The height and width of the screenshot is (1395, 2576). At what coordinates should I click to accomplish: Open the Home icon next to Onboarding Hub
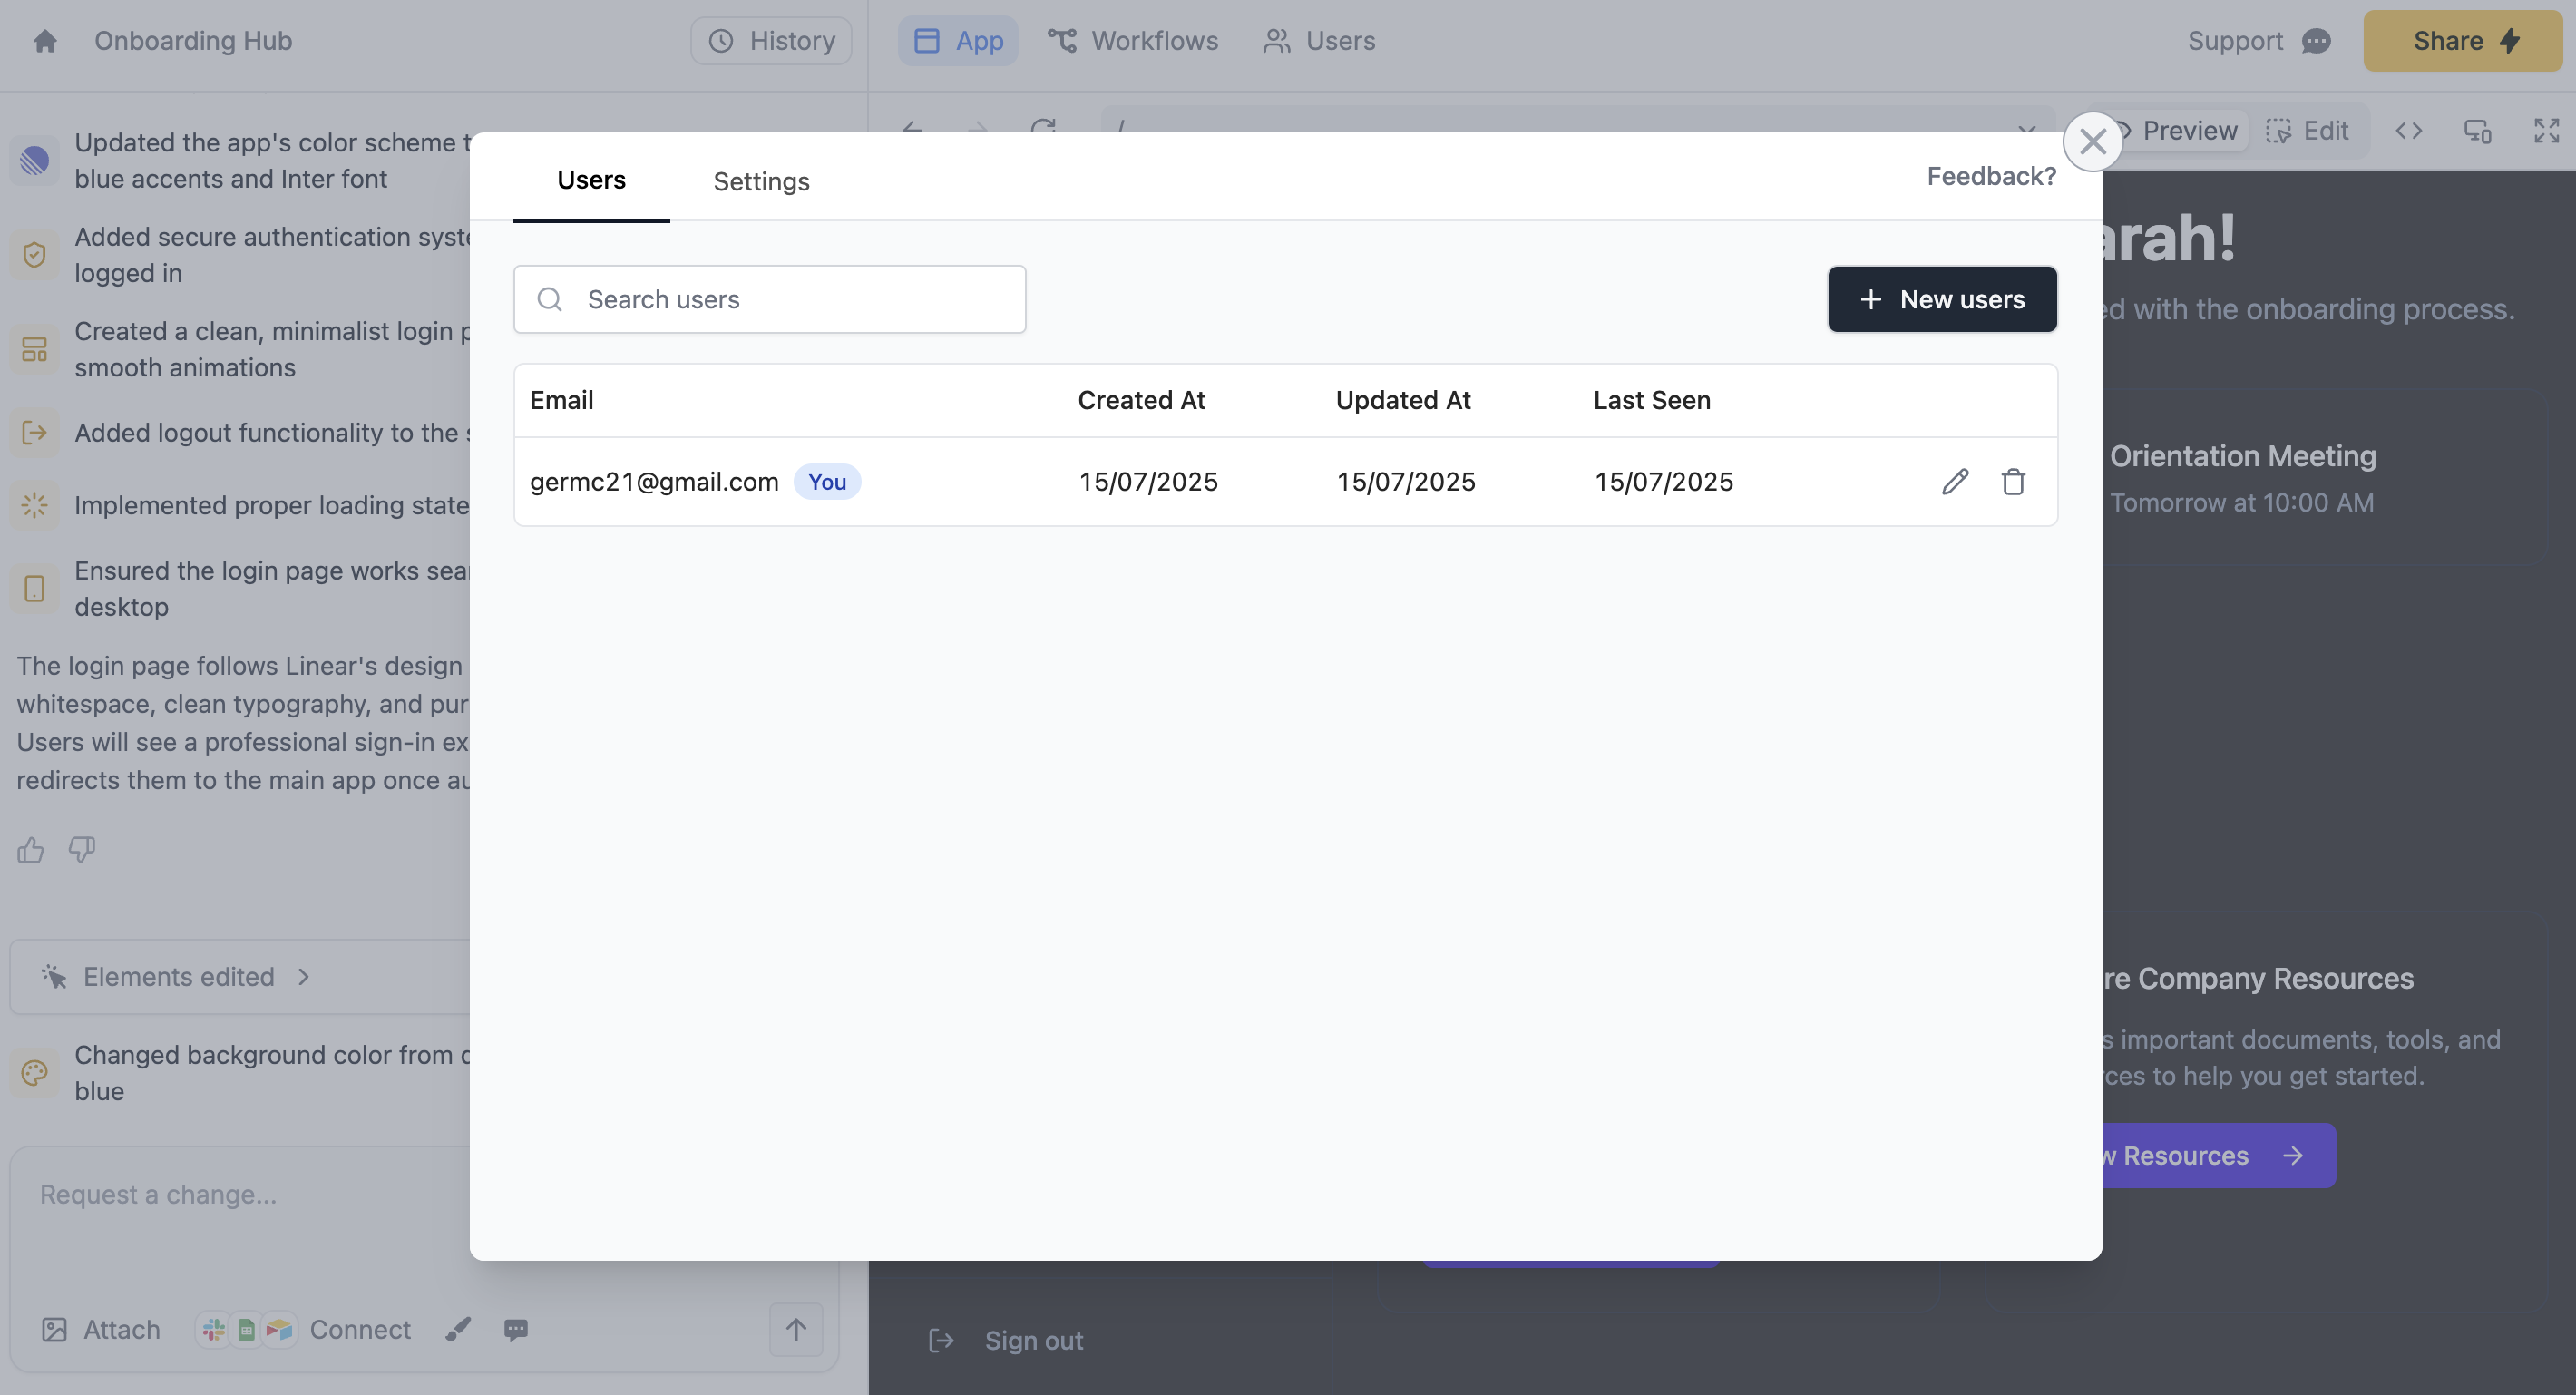[x=46, y=41]
